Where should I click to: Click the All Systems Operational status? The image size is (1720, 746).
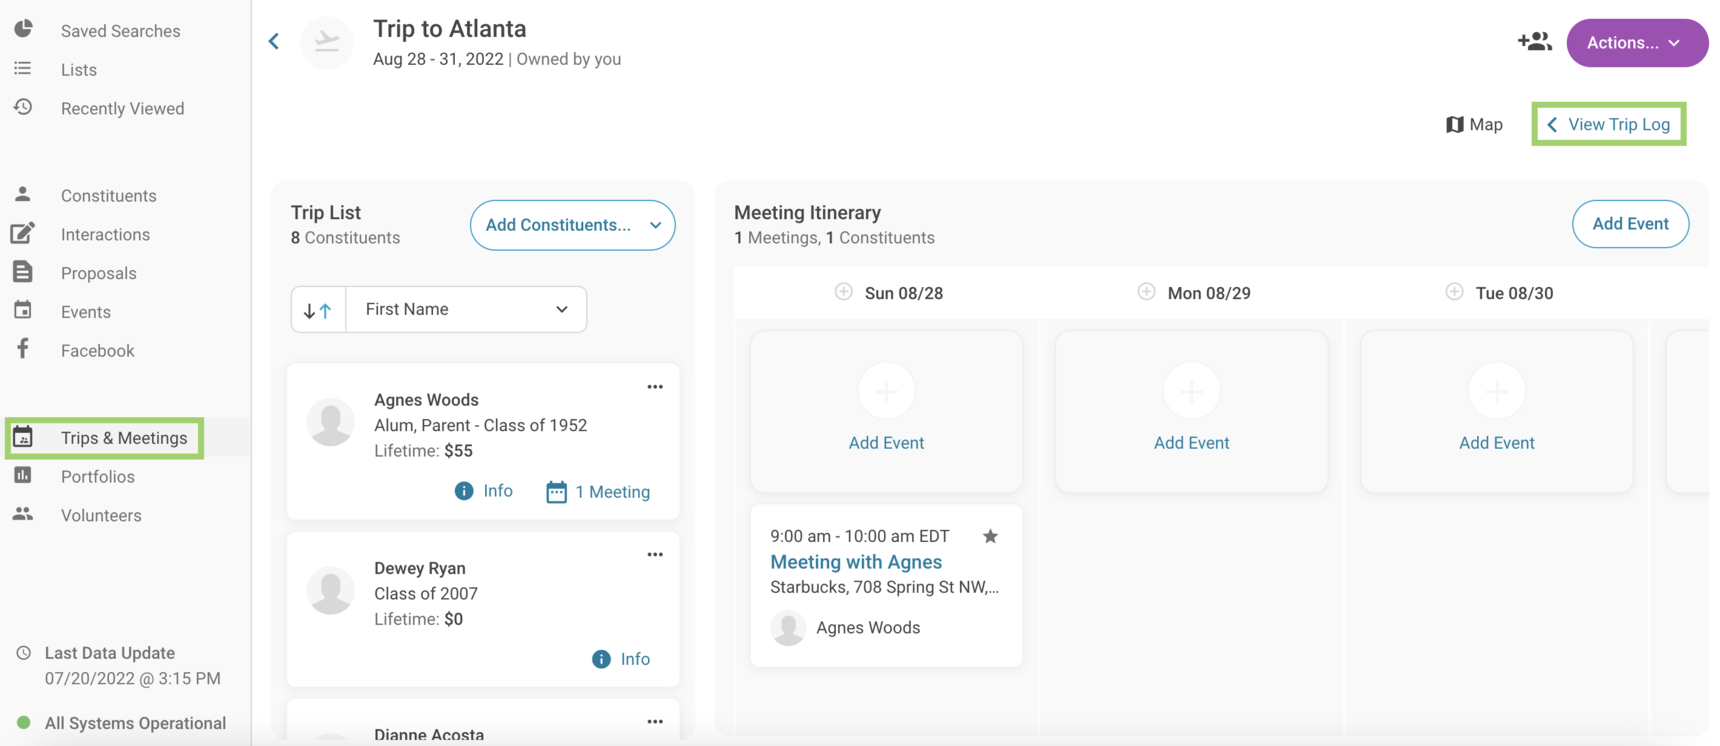122,723
